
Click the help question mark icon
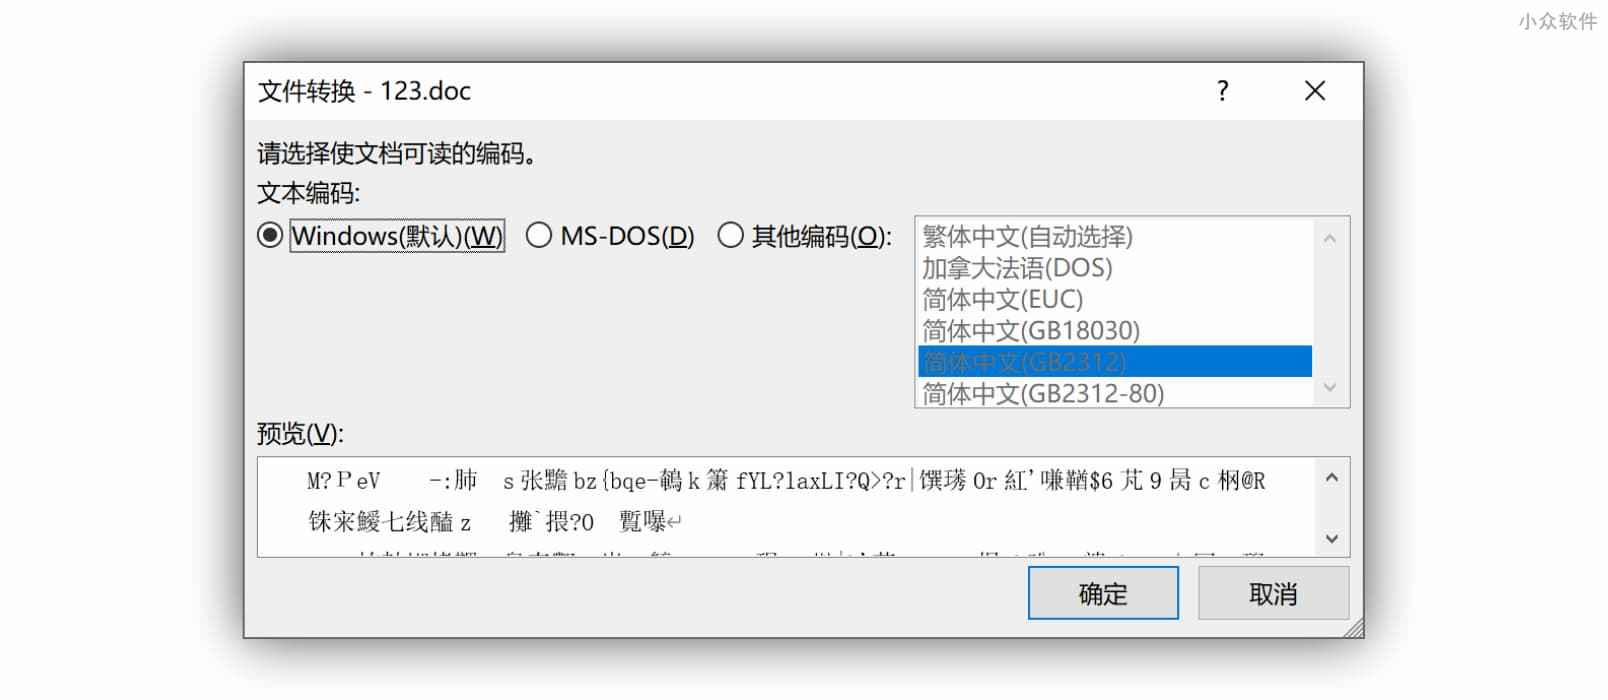1222,91
